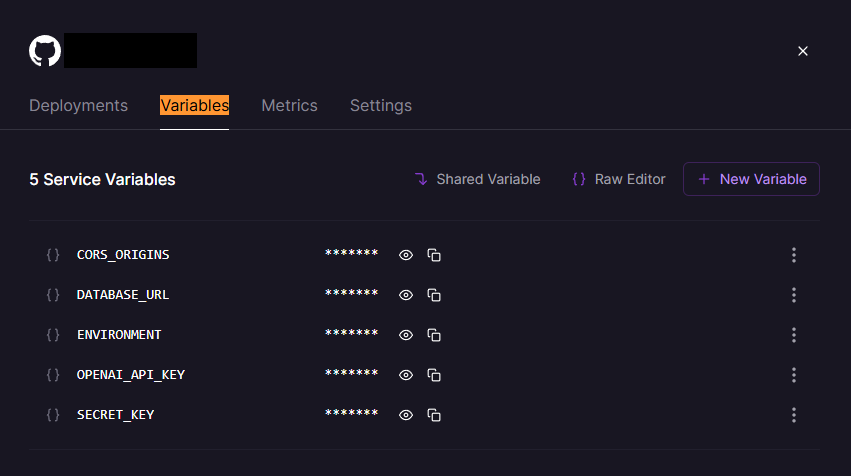Open the options menu for SECRET_KEY
The image size is (851, 476).
[x=794, y=415]
